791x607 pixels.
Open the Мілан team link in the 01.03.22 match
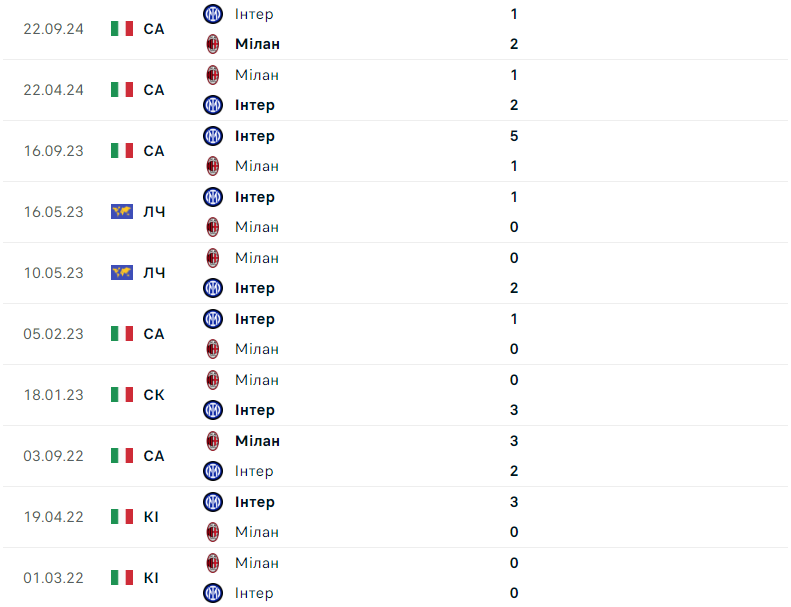(x=257, y=563)
